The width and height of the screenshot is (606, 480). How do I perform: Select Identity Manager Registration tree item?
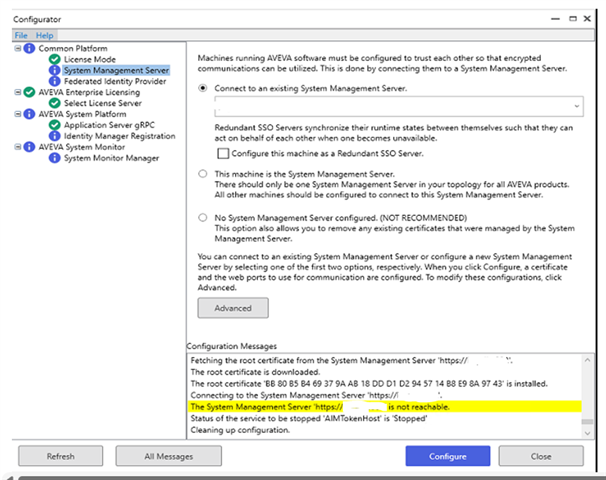click(119, 136)
